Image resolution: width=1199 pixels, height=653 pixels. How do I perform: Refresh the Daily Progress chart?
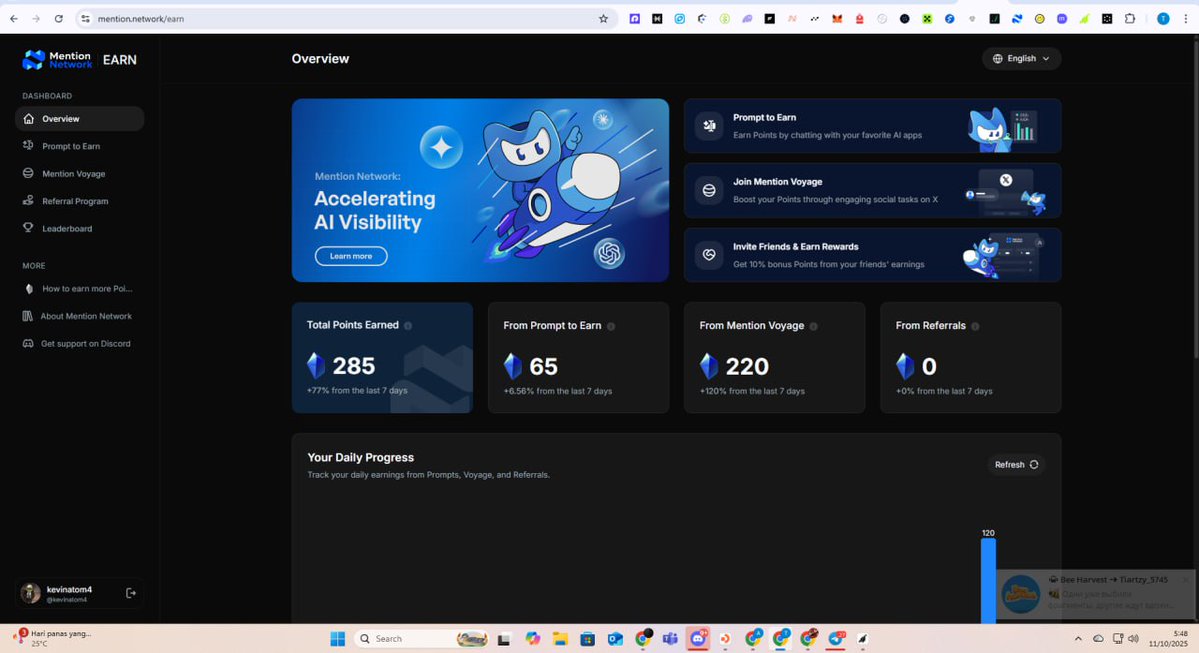coord(1016,465)
